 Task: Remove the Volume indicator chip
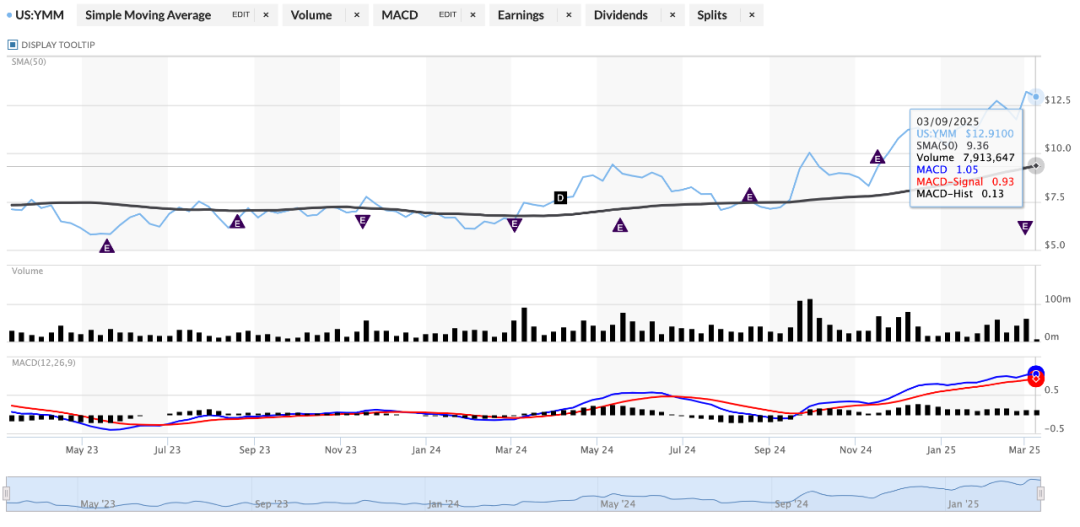(x=356, y=15)
